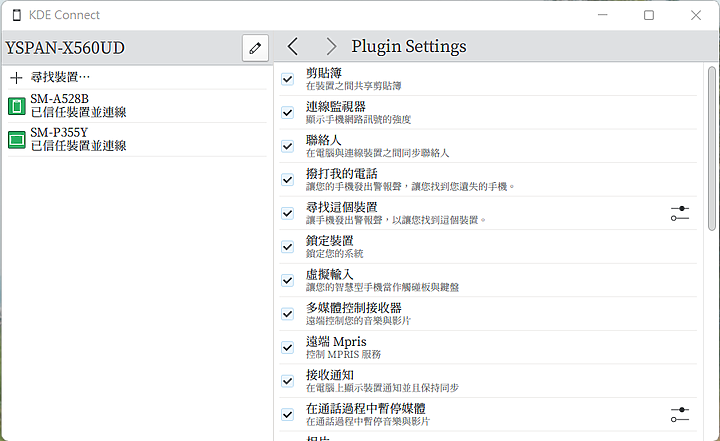Click the 接收通知 plugin title
This screenshot has width=720, height=441.
tap(330, 375)
